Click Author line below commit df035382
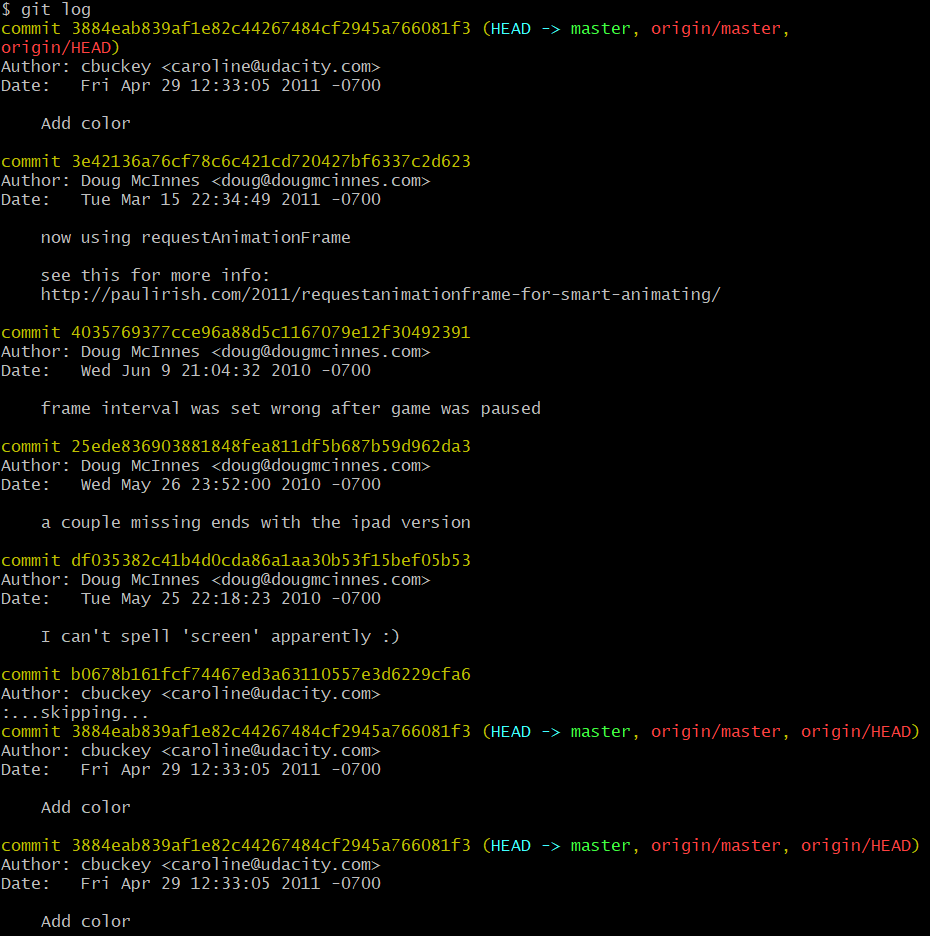Image resolution: width=930 pixels, height=936 pixels. [215, 580]
